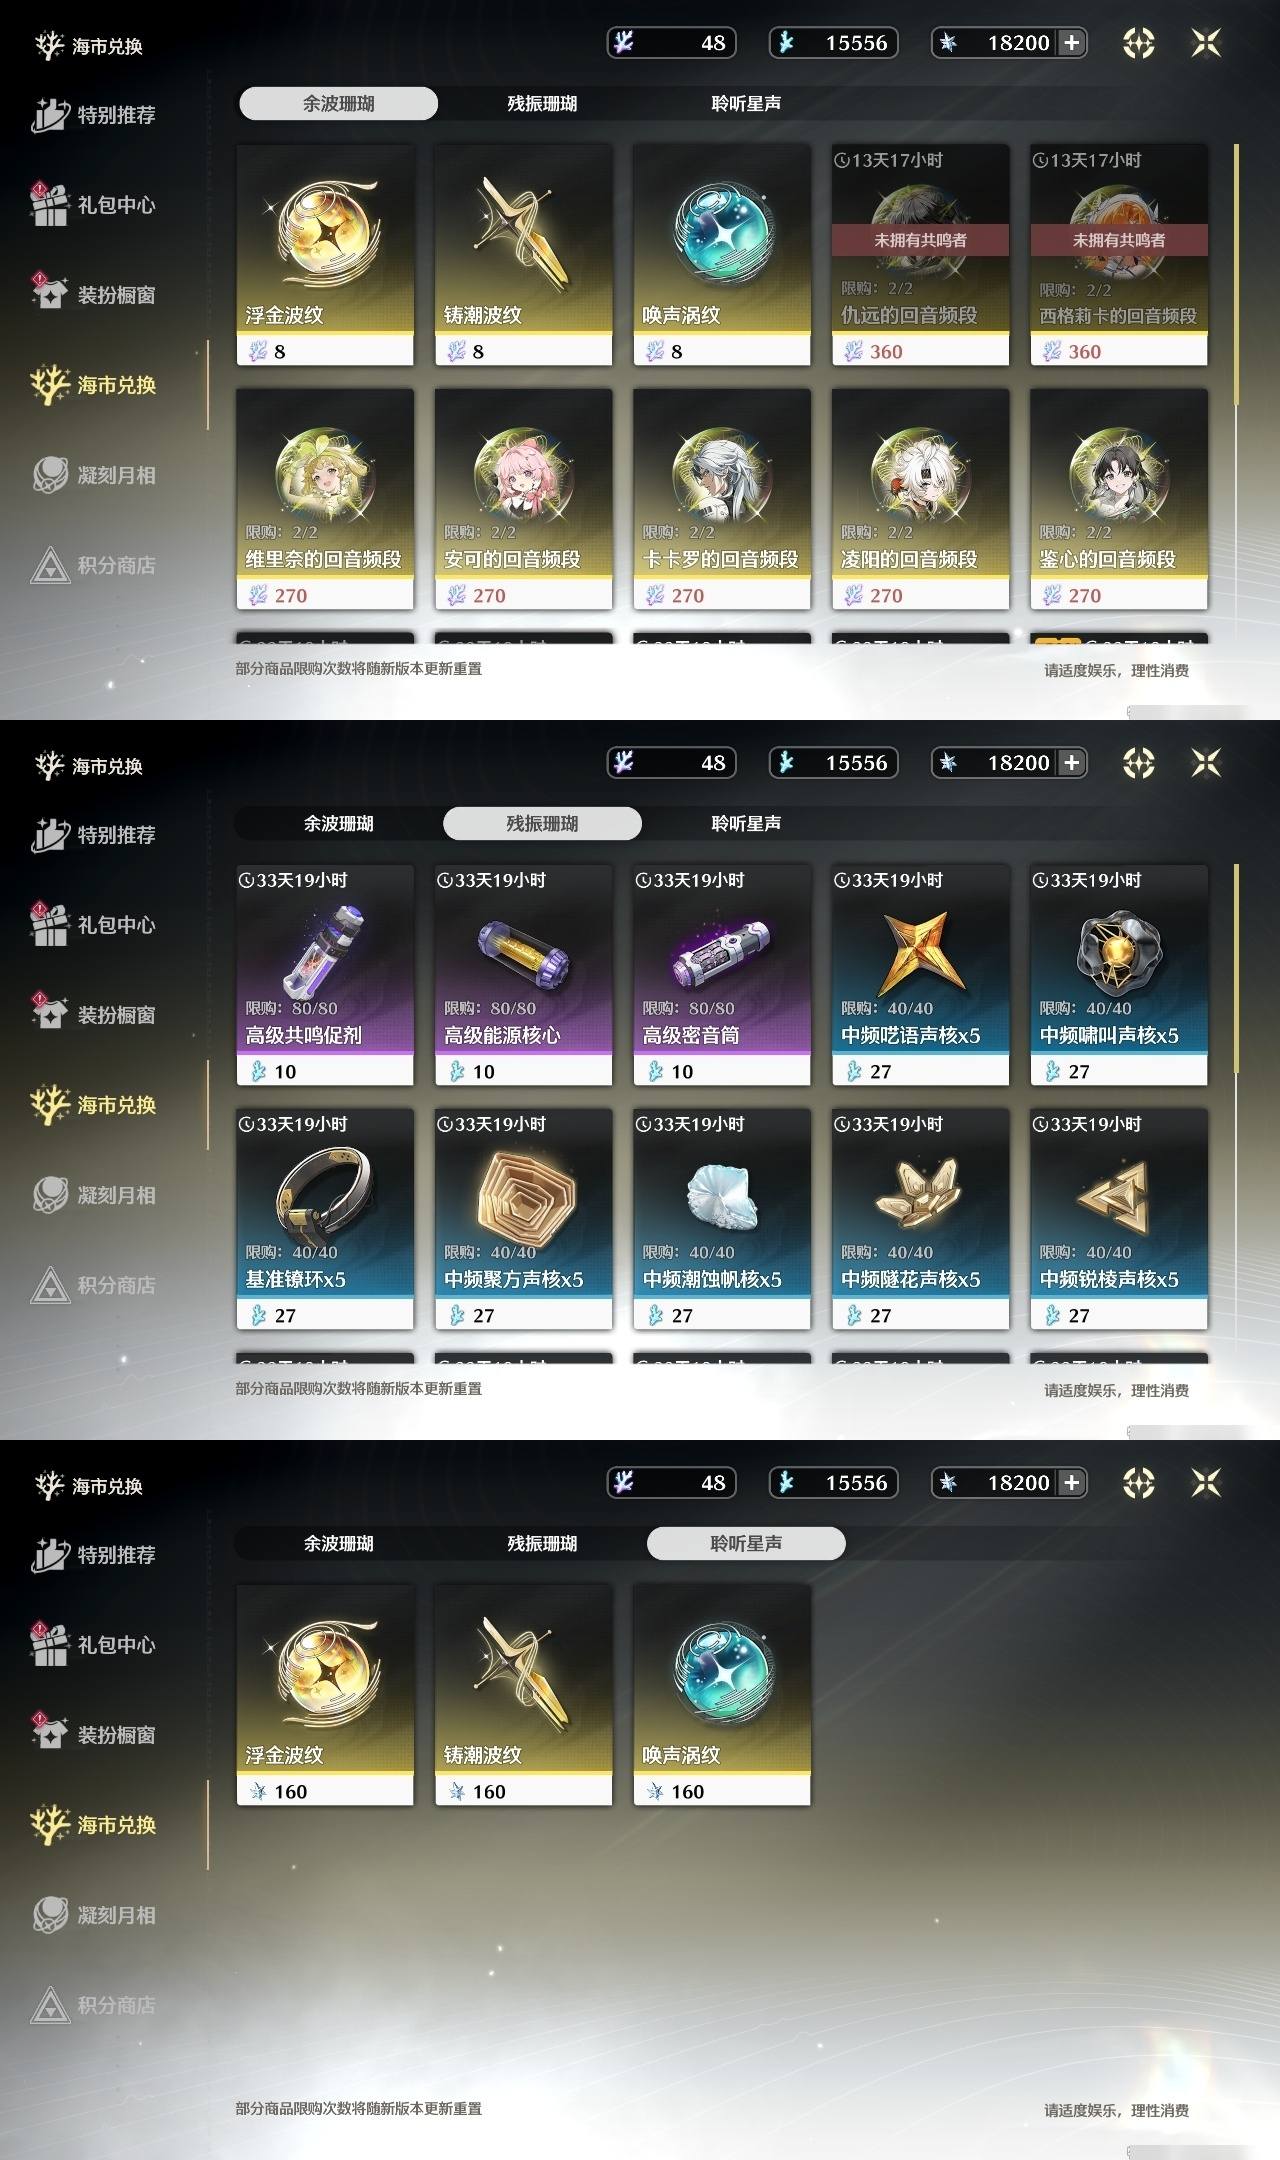Choose the 中频隧花声核x5 crystal item

(x=920, y=1219)
